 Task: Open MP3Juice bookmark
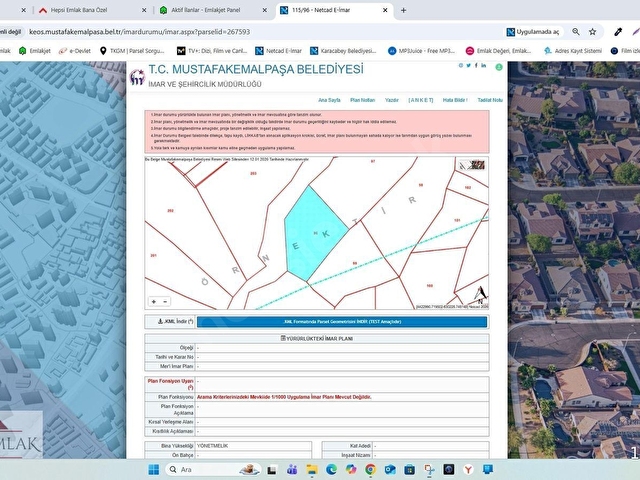421,51
